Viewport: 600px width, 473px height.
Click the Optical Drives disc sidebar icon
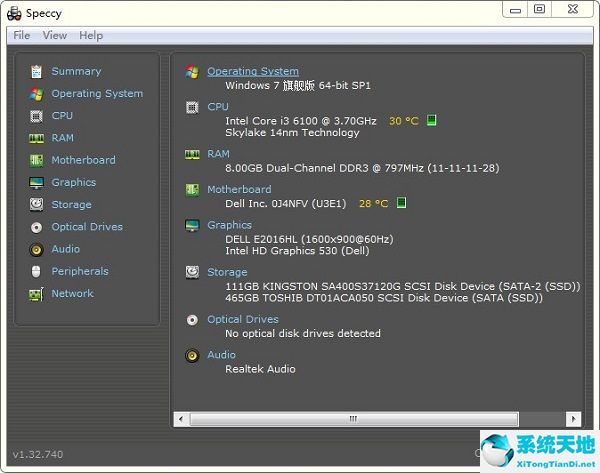pos(36,227)
